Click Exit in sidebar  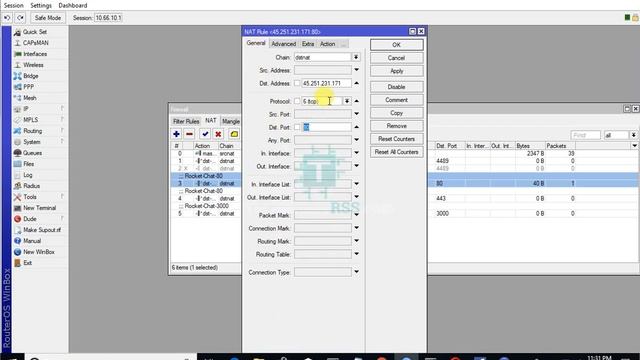pos(27,263)
